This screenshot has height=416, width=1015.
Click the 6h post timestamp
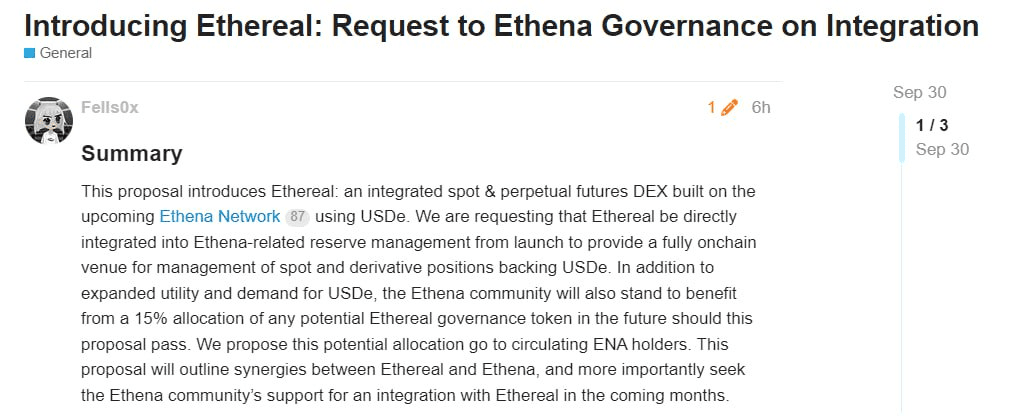[761, 107]
